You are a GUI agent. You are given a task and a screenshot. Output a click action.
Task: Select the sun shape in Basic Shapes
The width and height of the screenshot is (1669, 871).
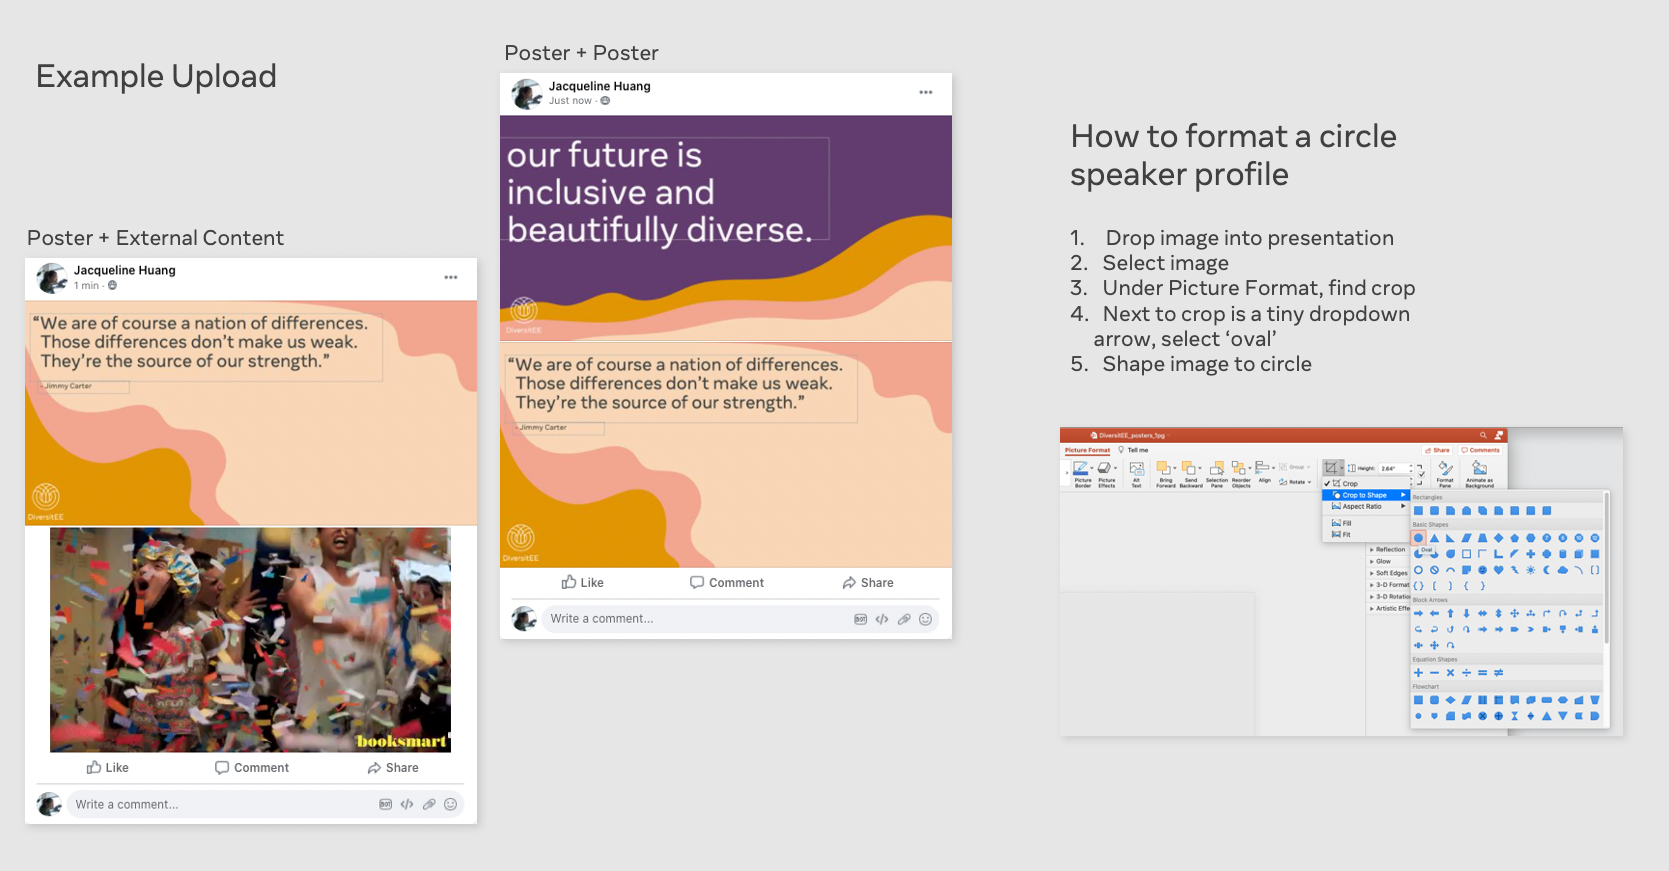click(1530, 570)
